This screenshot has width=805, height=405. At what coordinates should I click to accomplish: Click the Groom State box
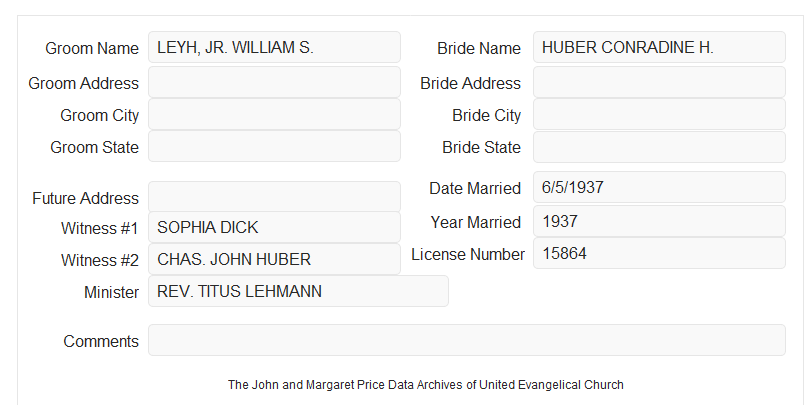(274, 146)
